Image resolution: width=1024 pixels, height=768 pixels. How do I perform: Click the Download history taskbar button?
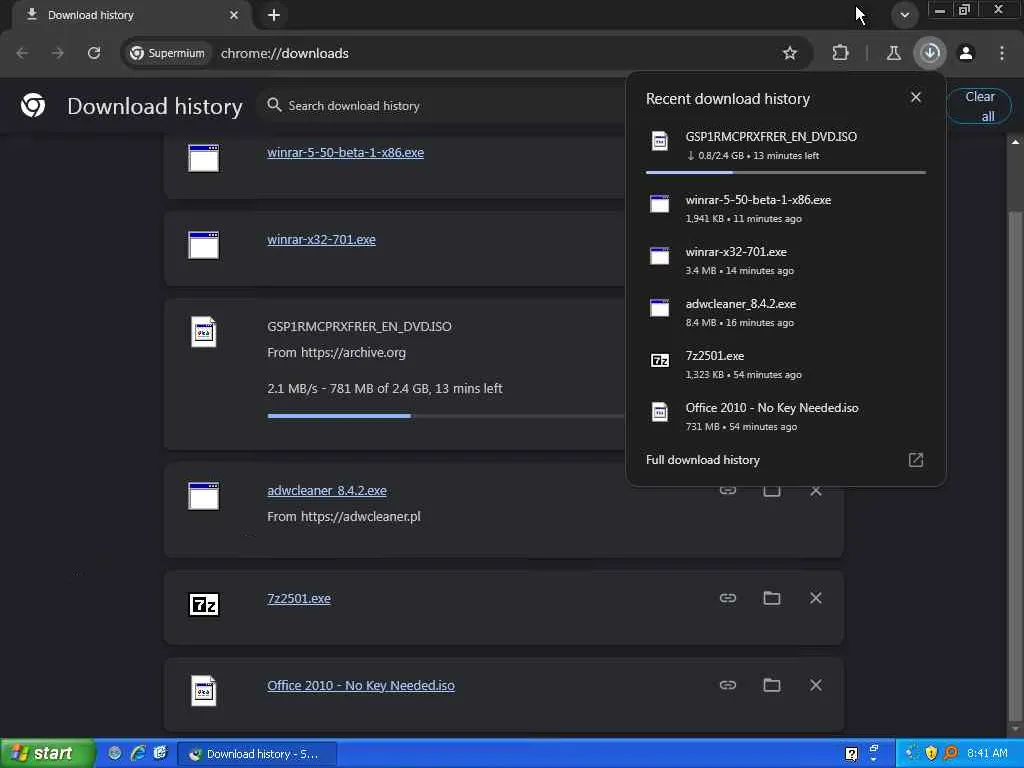(x=257, y=754)
